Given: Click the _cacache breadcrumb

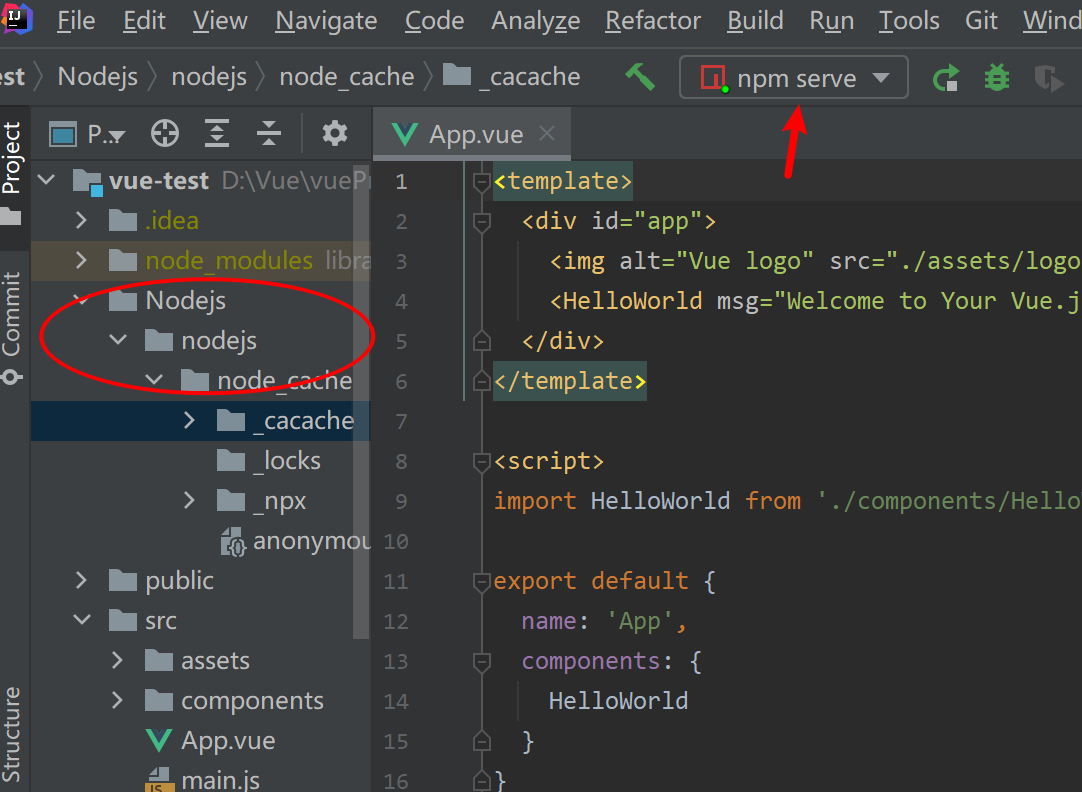Looking at the screenshot, I should 511,77.
